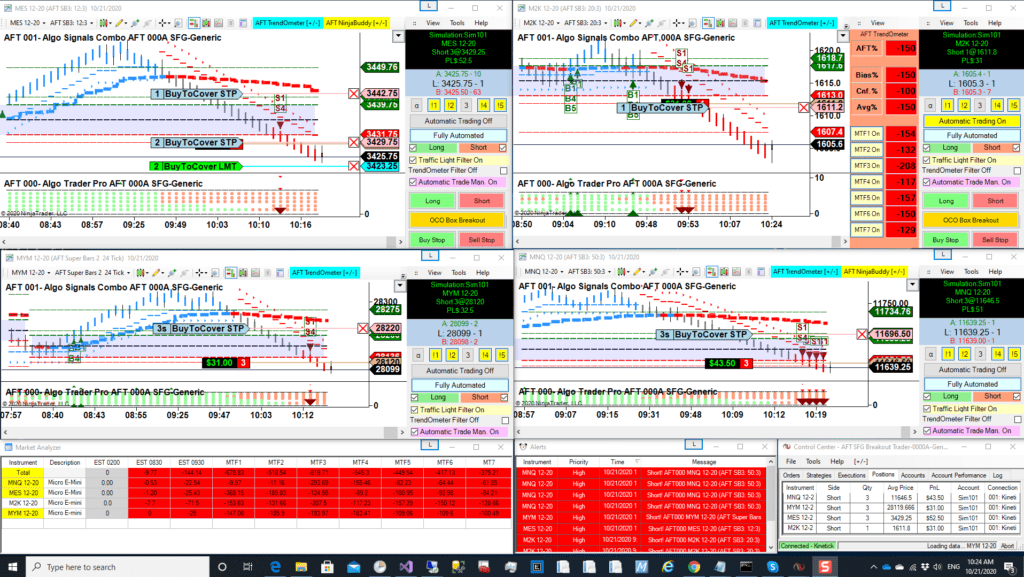Enable TrendOmeter Filter checkbox in M2K panel
Viewport: 1024px width, 577px height.
click(x=1016, y=170)
